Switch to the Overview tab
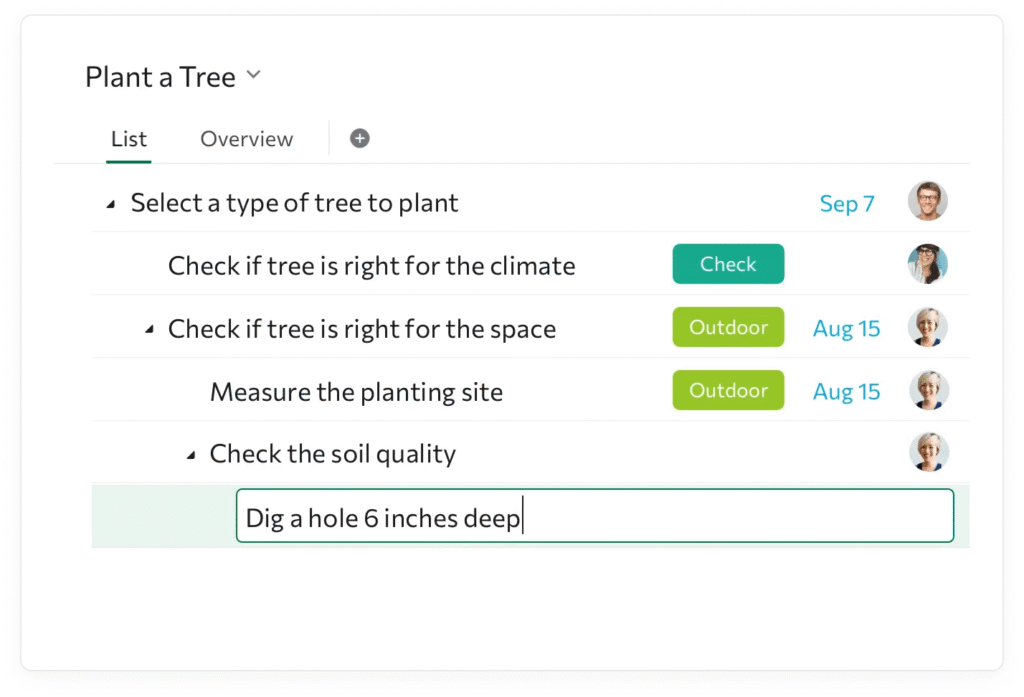 tap(246, 139)
